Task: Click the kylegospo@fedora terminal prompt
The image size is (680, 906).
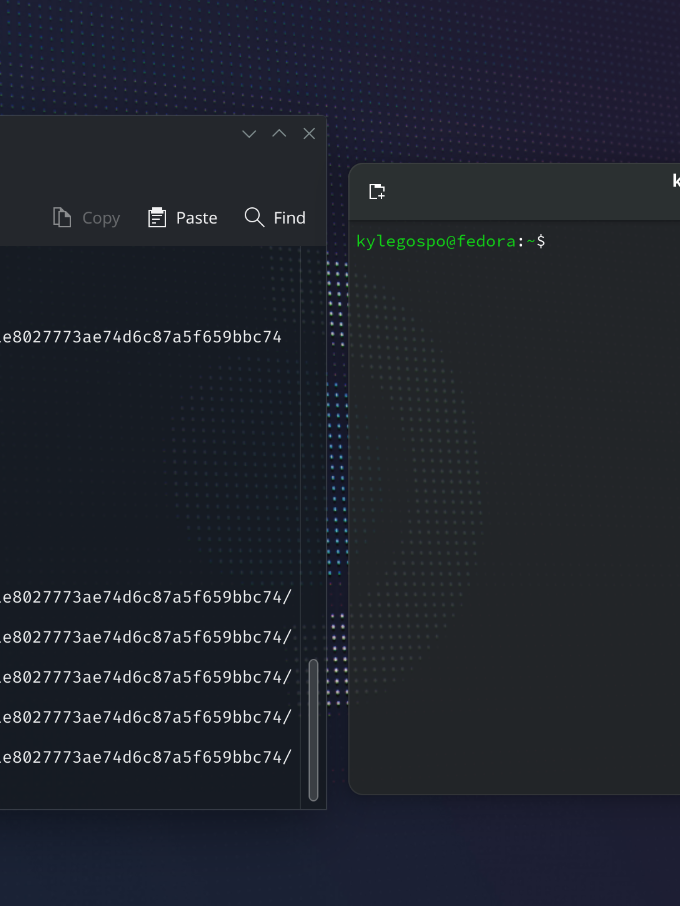Action: click(451, 241)
